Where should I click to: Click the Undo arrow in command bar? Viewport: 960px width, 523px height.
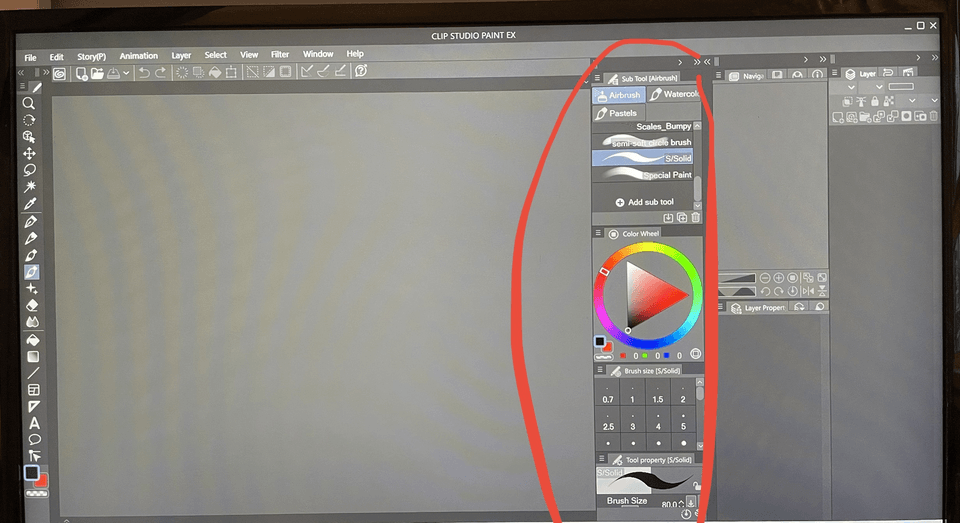click(144, 72)
